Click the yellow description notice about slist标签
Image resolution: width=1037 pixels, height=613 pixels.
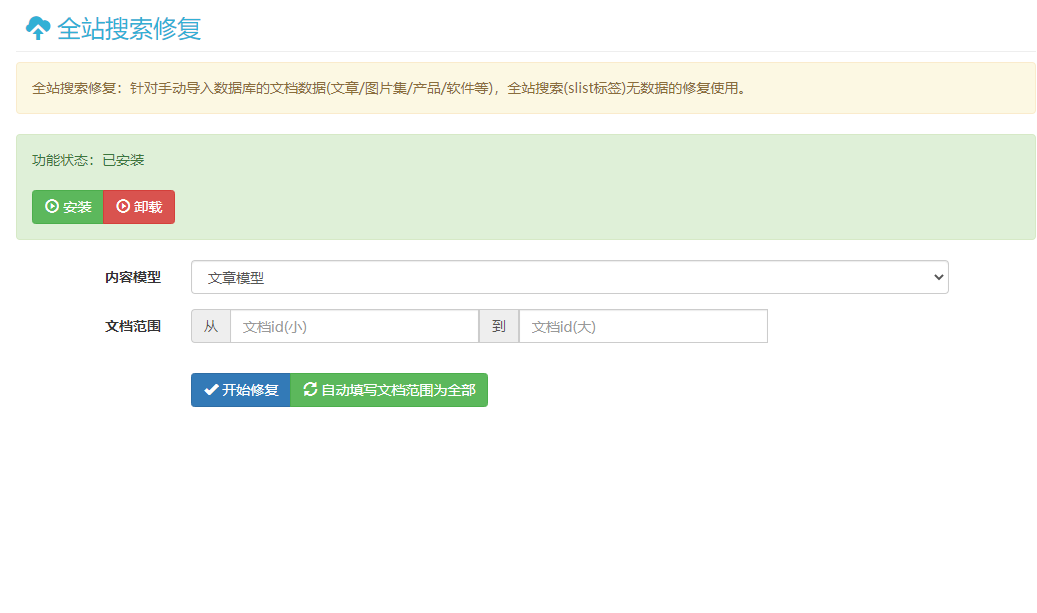[390, 88]
